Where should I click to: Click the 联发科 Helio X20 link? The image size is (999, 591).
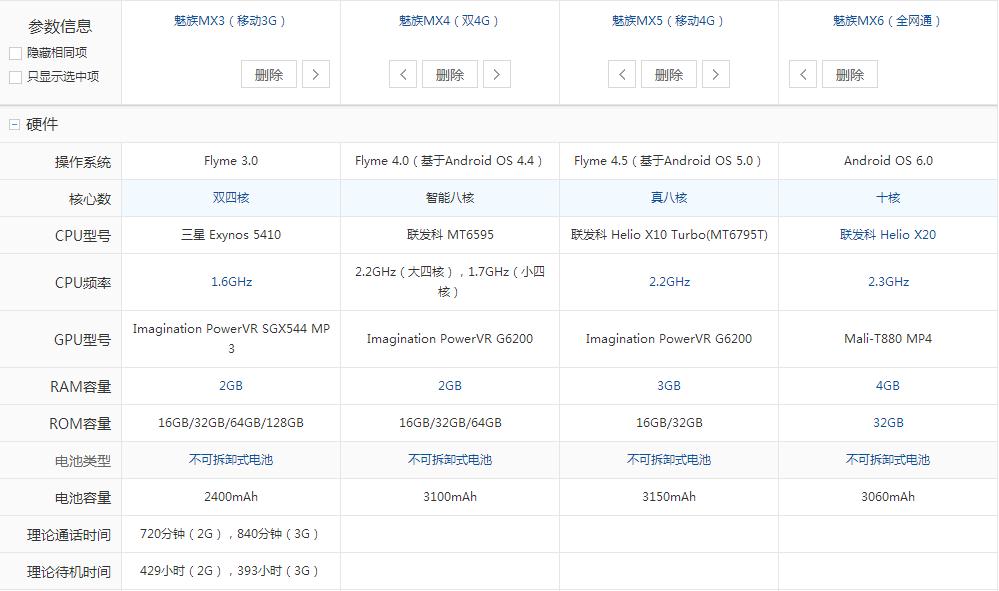pos(888,235)
